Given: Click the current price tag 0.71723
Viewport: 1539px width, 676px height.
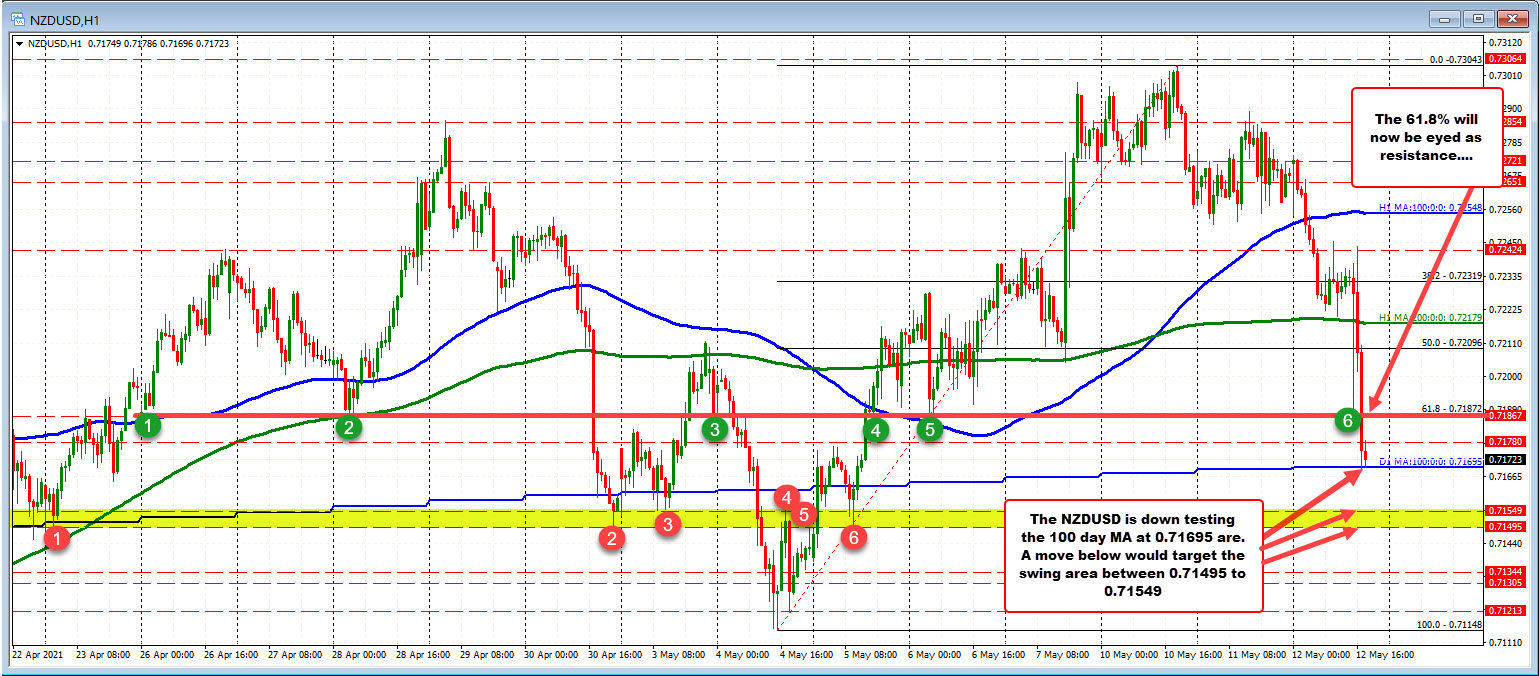Looking at the screenshot, I should pos(1504,459).
